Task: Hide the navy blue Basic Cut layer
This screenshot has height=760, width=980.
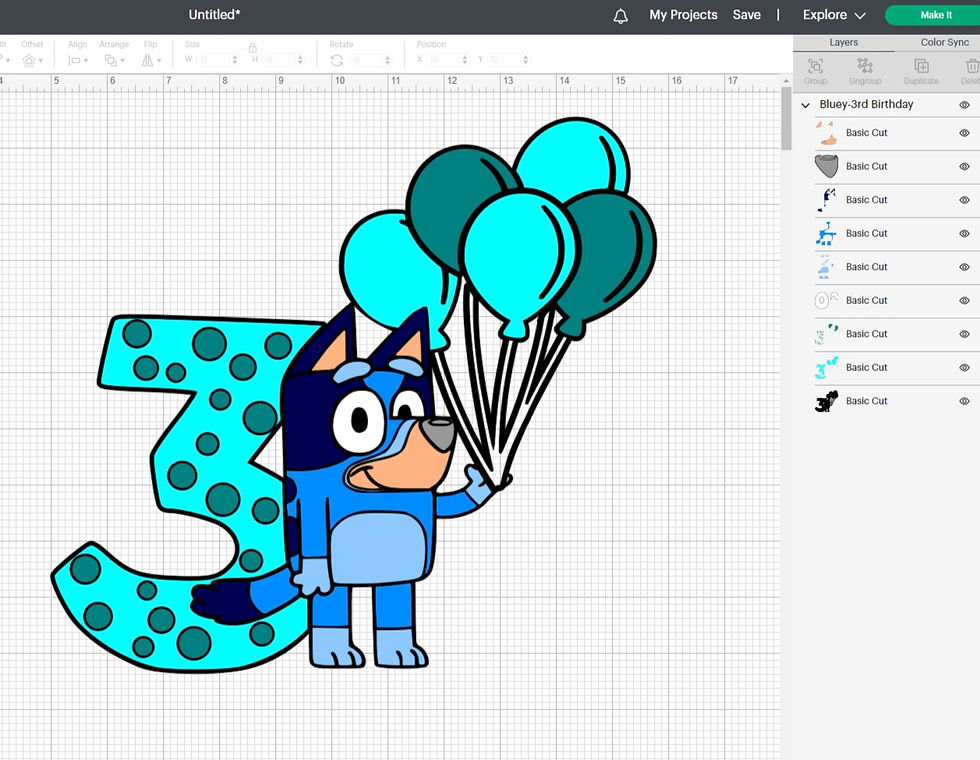Action: point(964,200)
